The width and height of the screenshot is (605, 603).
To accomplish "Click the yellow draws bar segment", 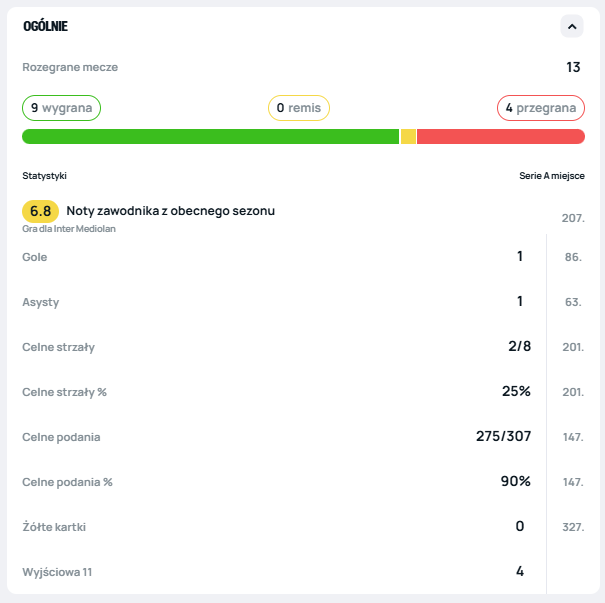I will pos(408,137).
